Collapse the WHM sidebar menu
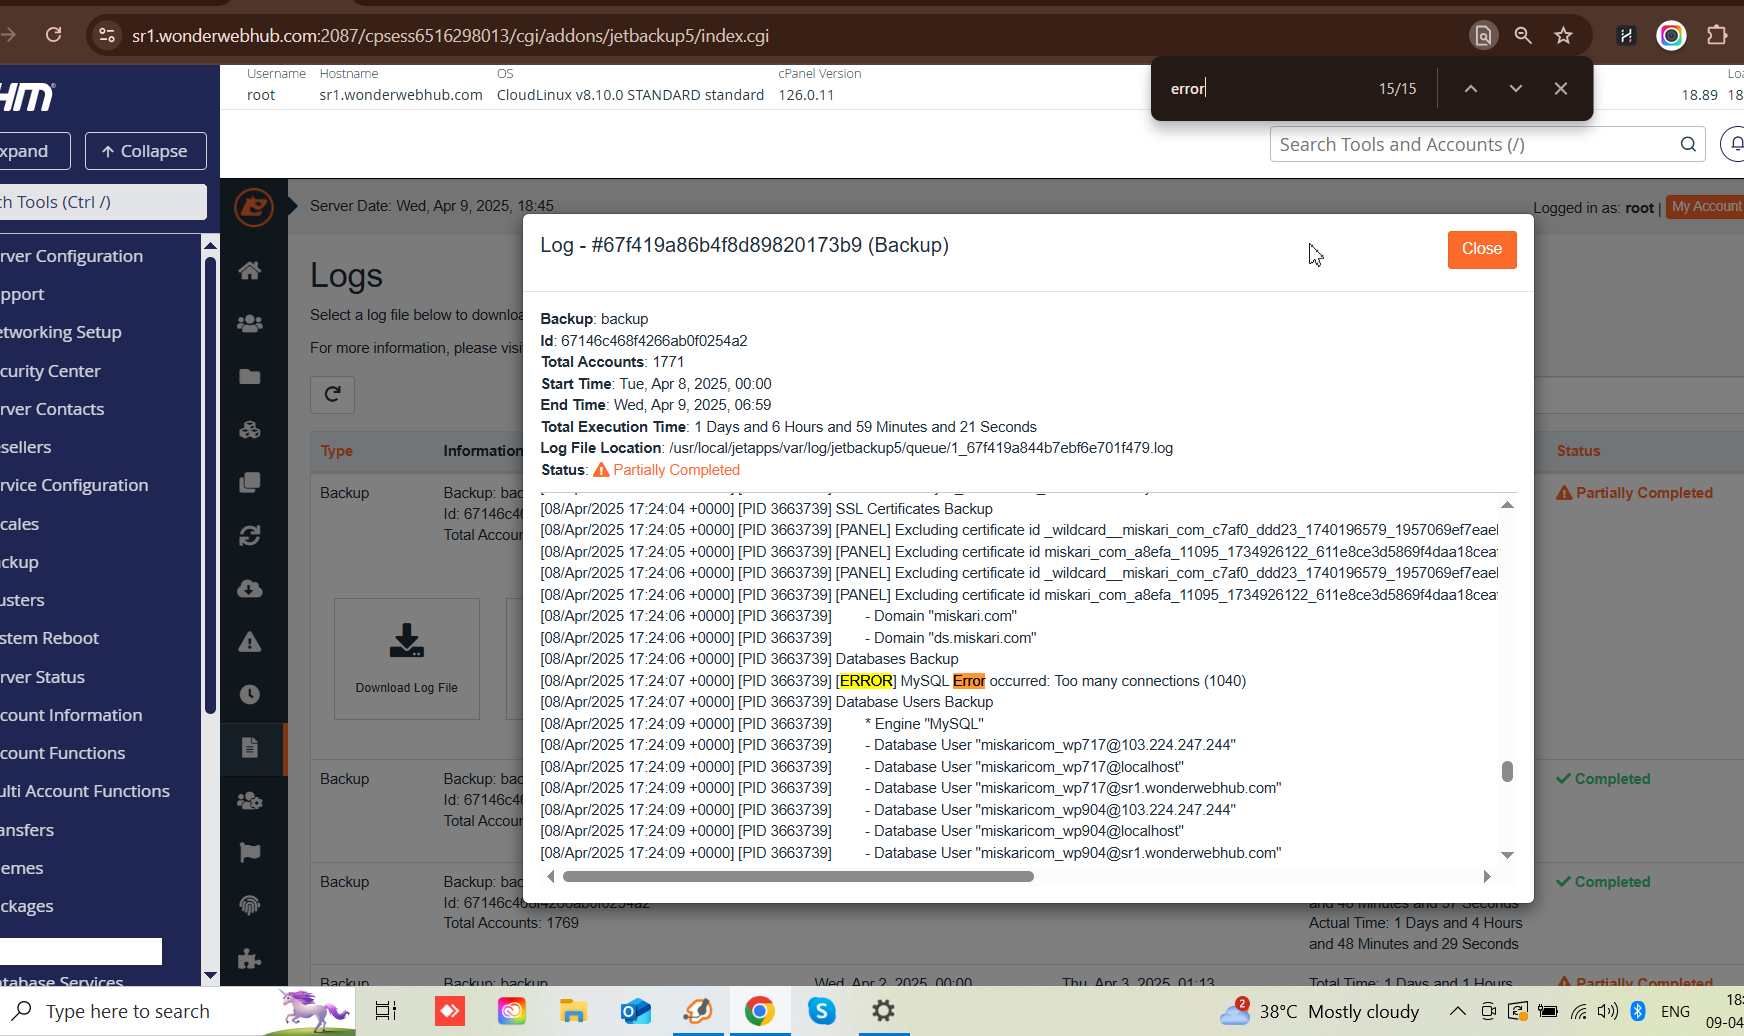Screen dimensions: 1744x1036 point(145,151)
